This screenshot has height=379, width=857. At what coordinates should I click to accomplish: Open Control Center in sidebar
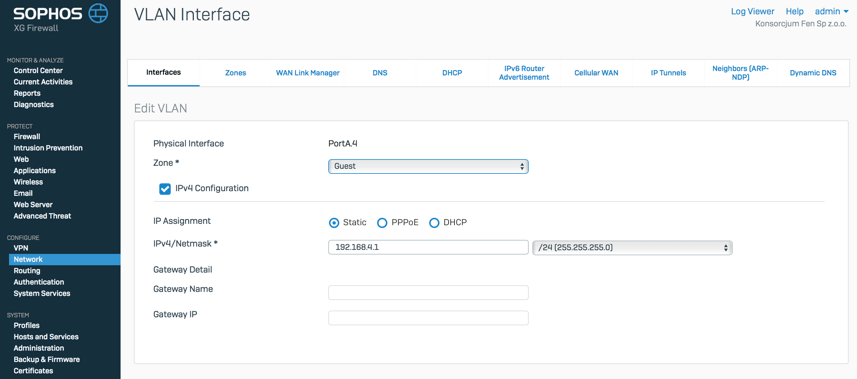pyautogui.click(x=38, y=71)
